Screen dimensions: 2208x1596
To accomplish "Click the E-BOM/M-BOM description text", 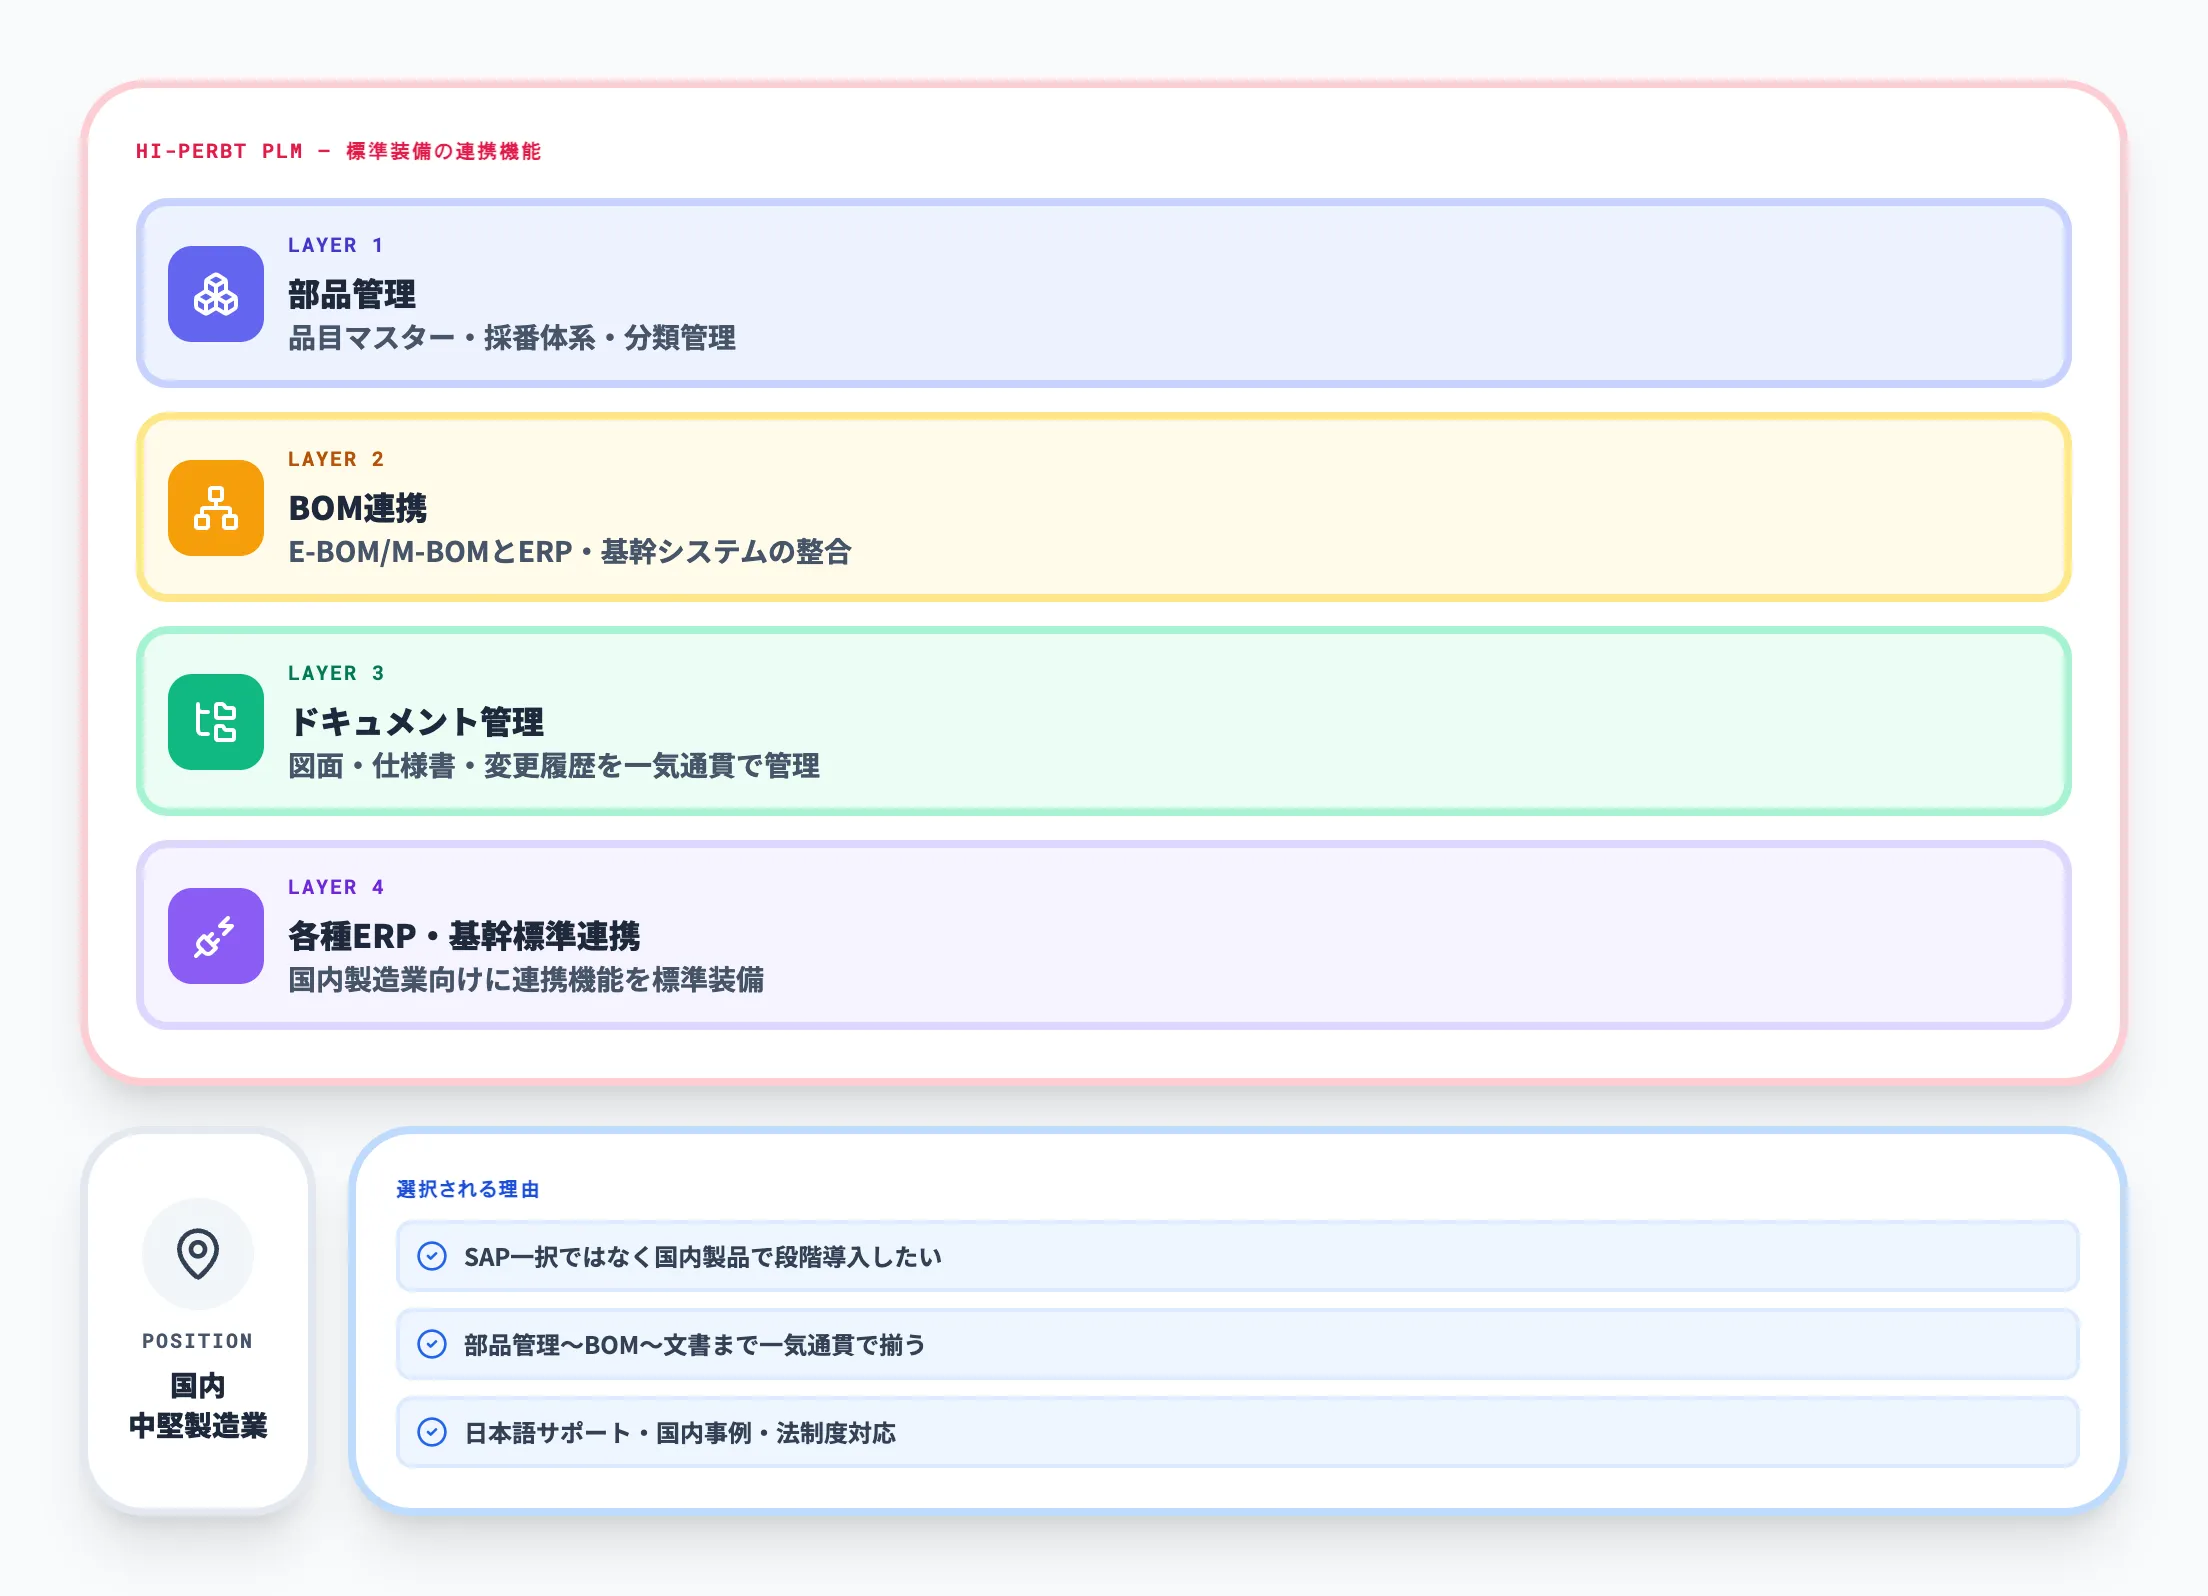I will coord(572,553).
